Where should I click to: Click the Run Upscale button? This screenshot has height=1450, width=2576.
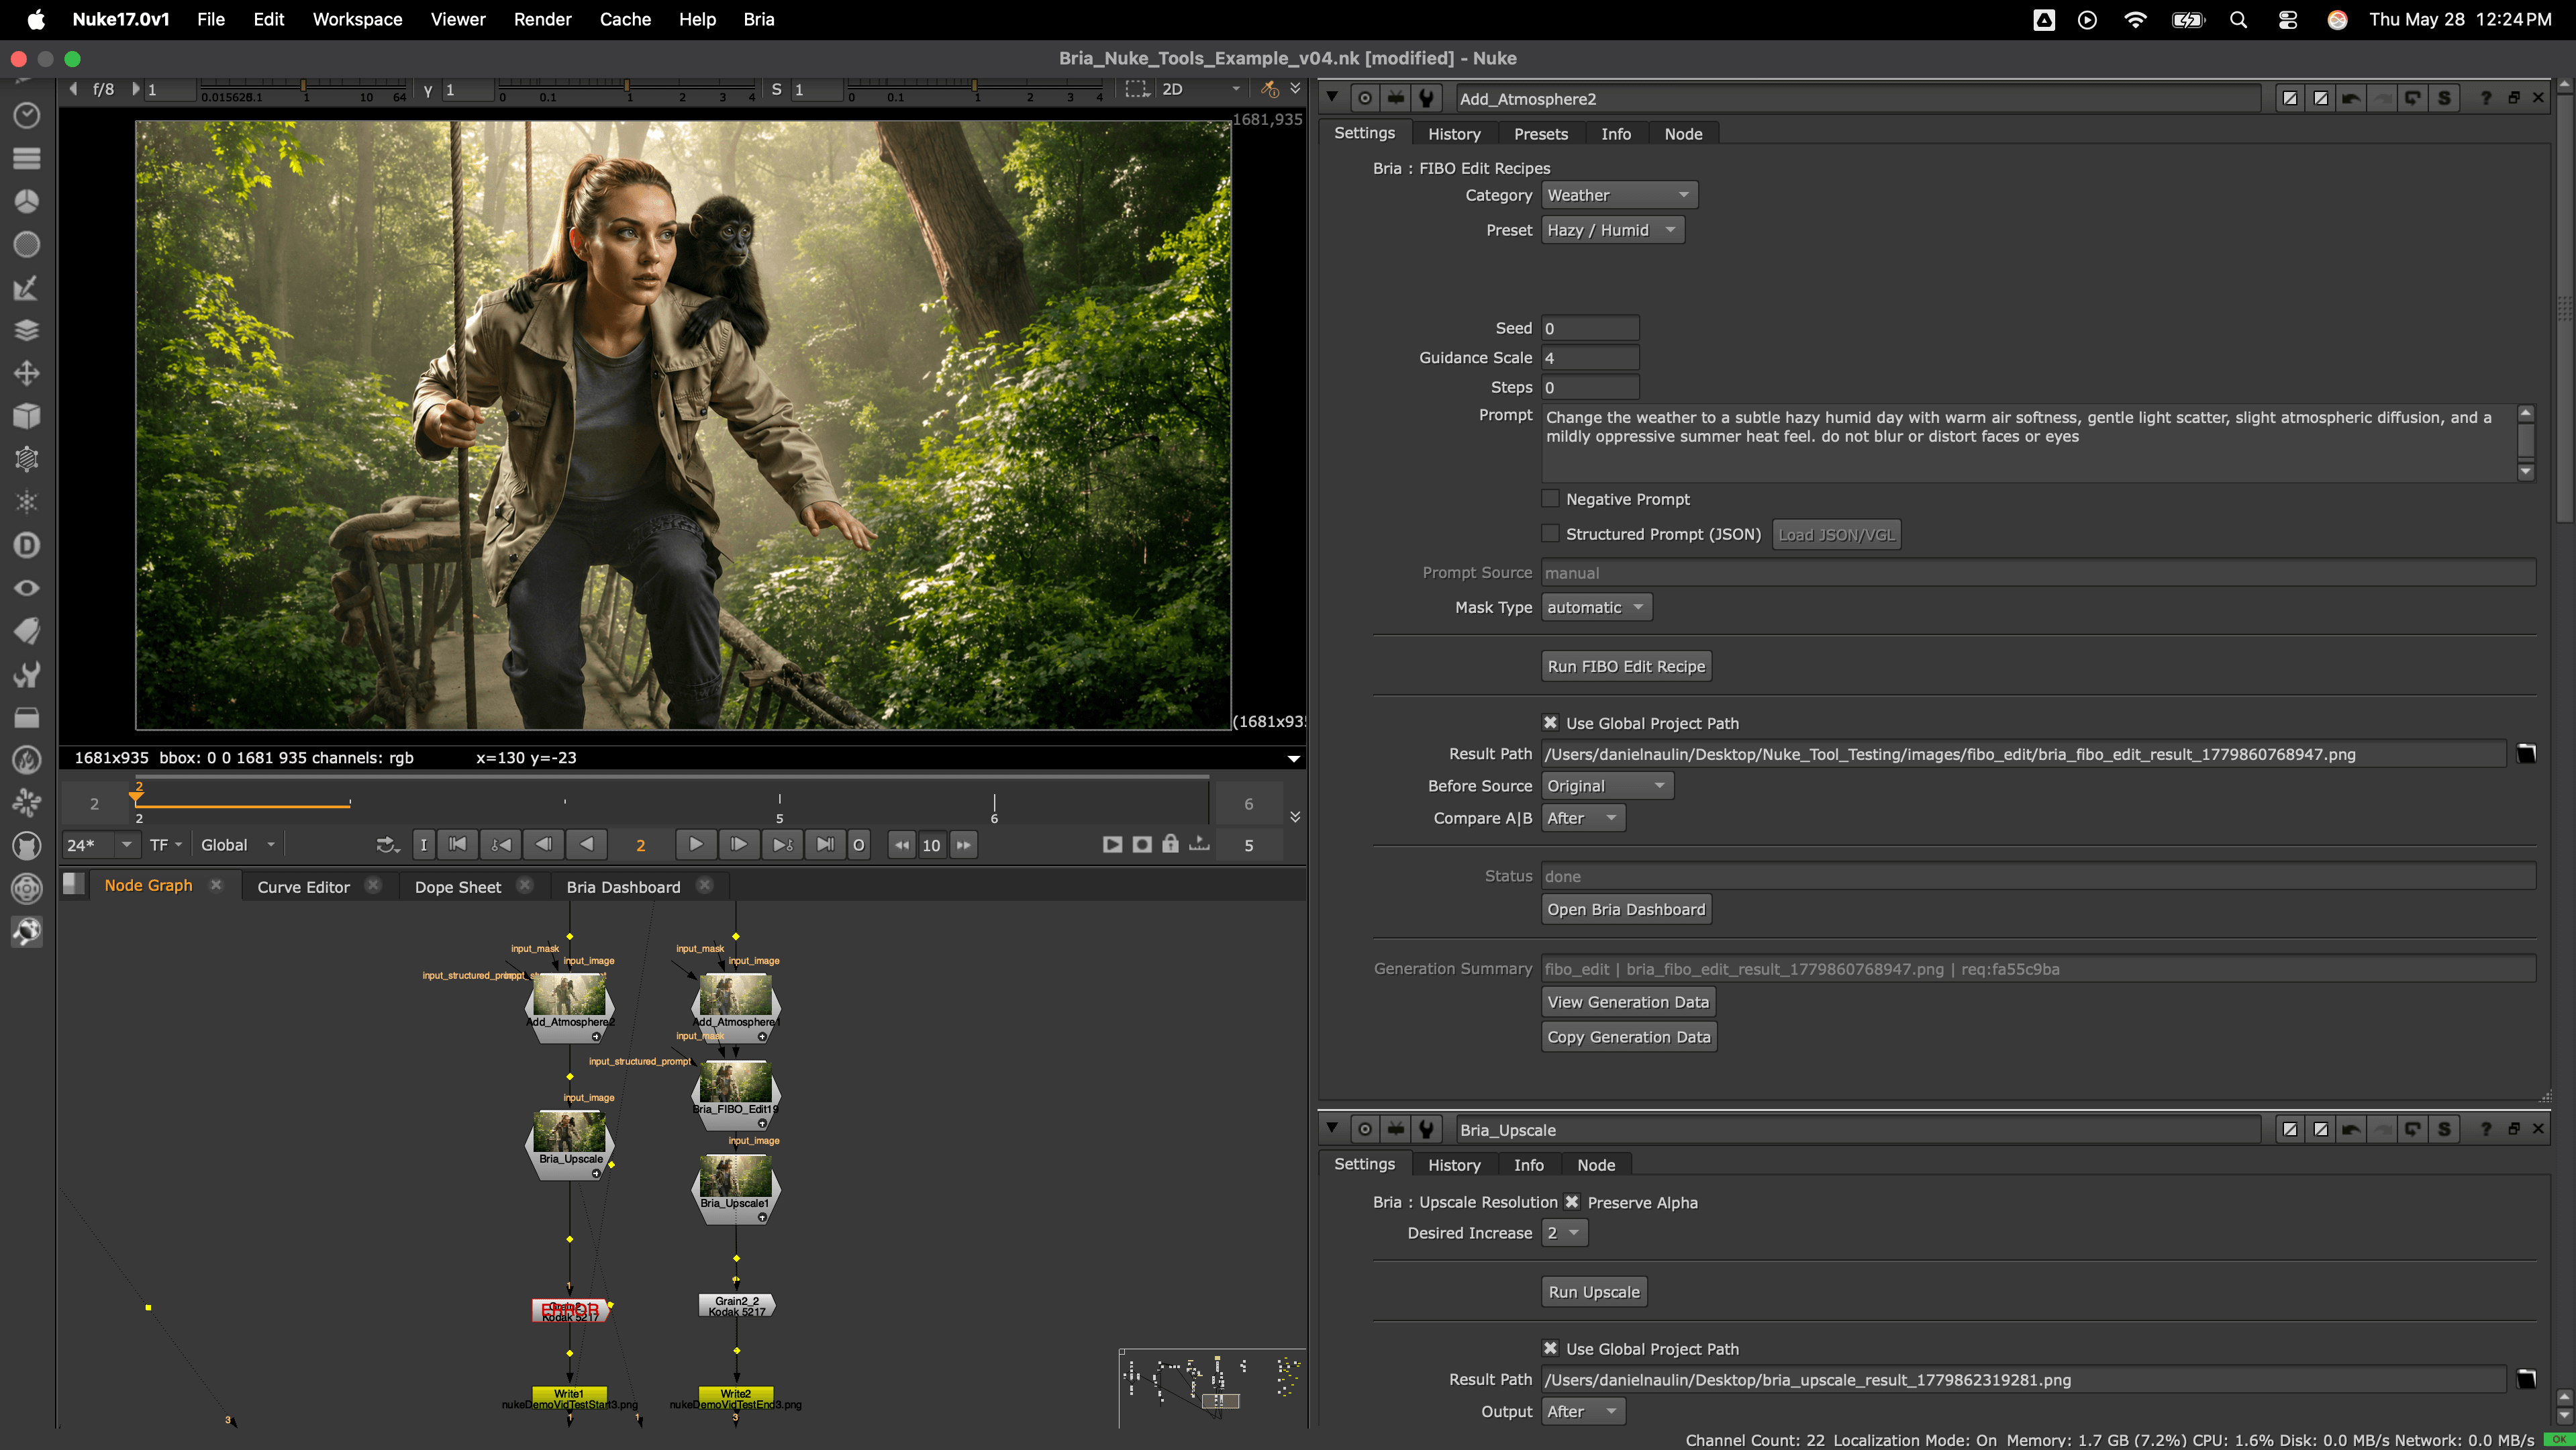point(1594,1292)
